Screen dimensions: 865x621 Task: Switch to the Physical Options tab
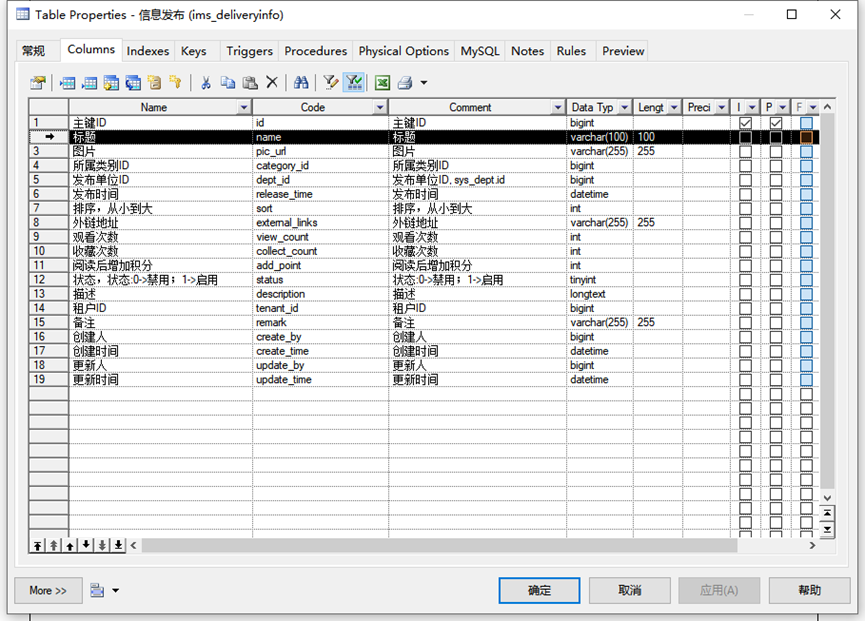pyautogui.click(x=404, y=51)
